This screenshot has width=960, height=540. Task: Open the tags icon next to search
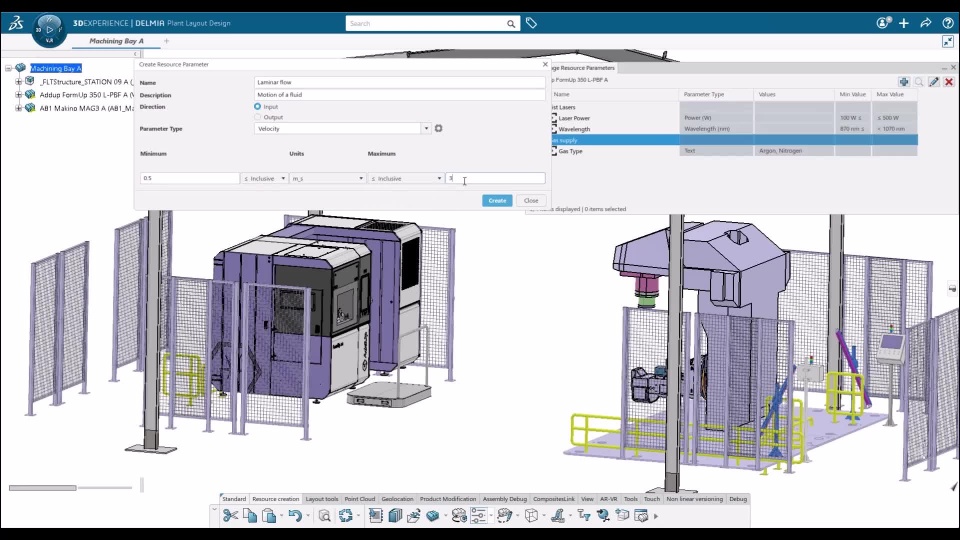point(531,23)
